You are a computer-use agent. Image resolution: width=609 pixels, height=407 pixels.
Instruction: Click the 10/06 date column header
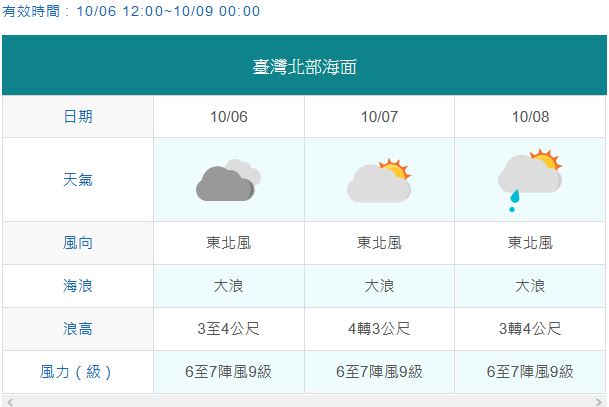pos(229,117)
